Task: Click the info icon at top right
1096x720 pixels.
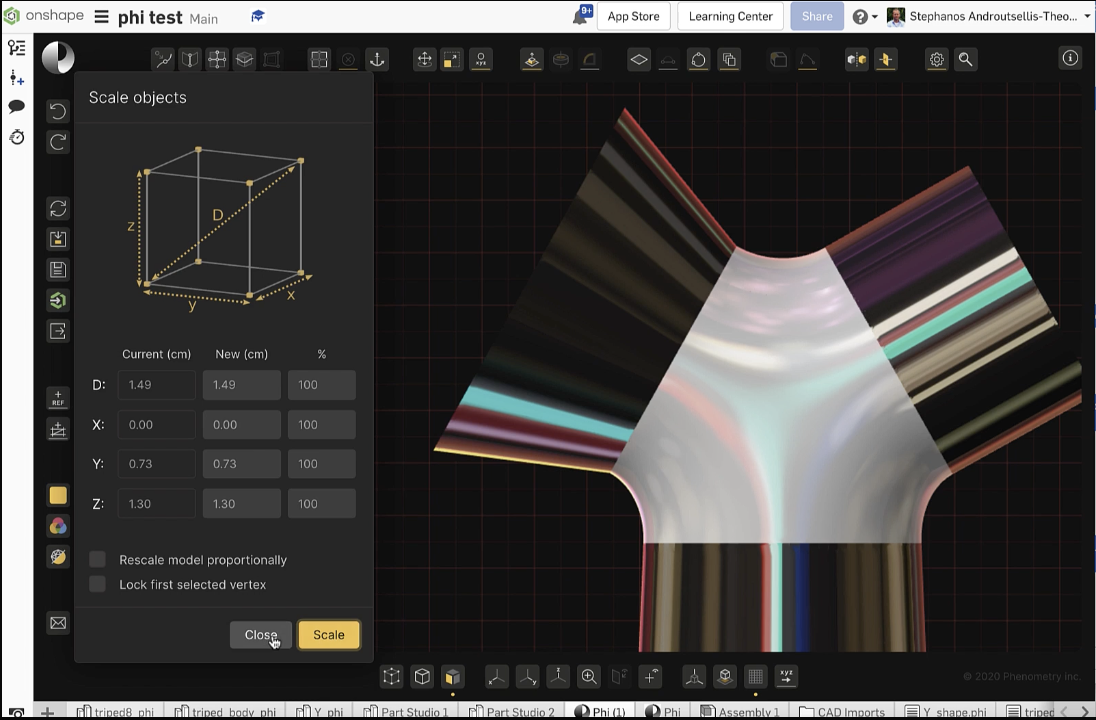Action: tap(1070, 59)
